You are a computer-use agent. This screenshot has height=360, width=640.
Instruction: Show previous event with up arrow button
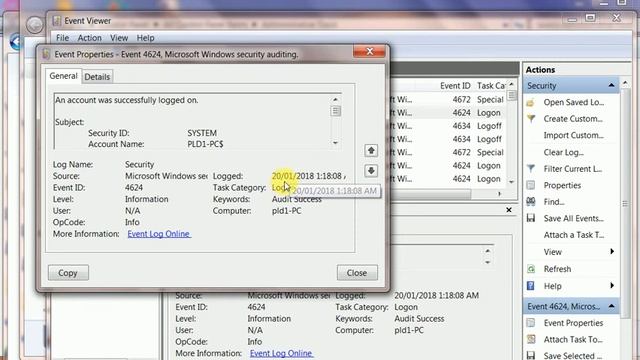click(x=371, y=151)
